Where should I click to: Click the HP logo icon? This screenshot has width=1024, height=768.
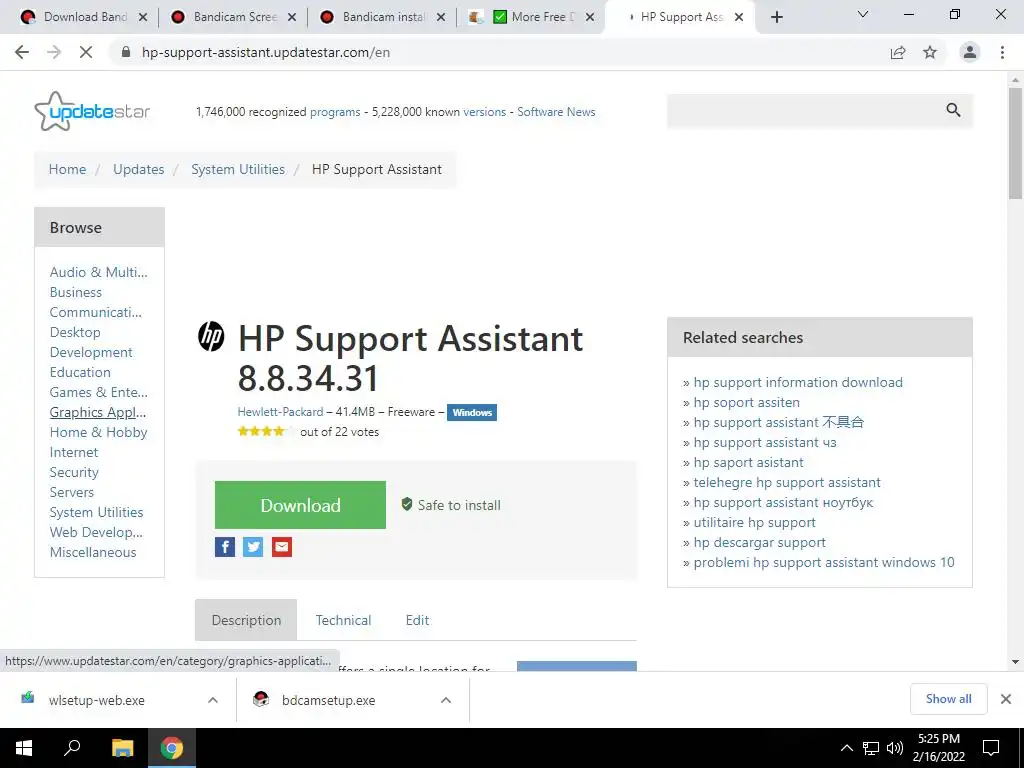211,336
